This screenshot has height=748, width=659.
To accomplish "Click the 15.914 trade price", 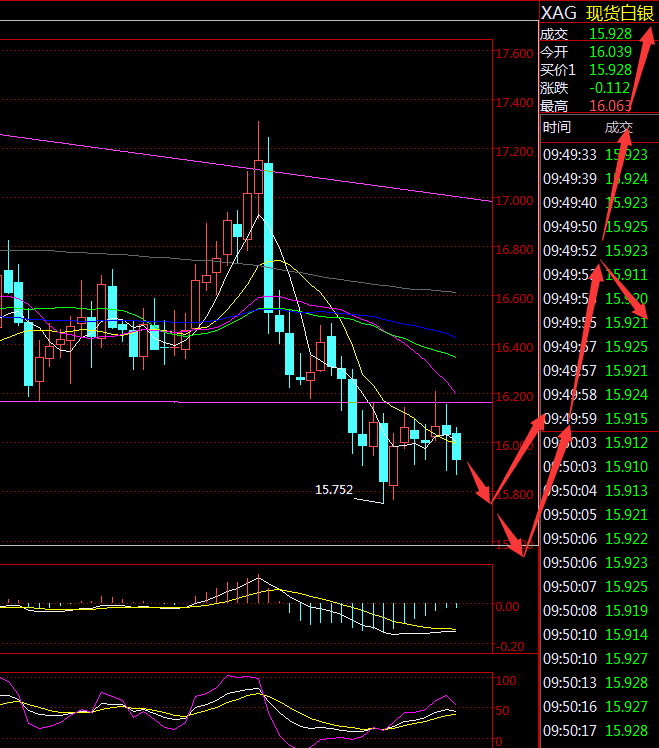I will click(627, 634).
